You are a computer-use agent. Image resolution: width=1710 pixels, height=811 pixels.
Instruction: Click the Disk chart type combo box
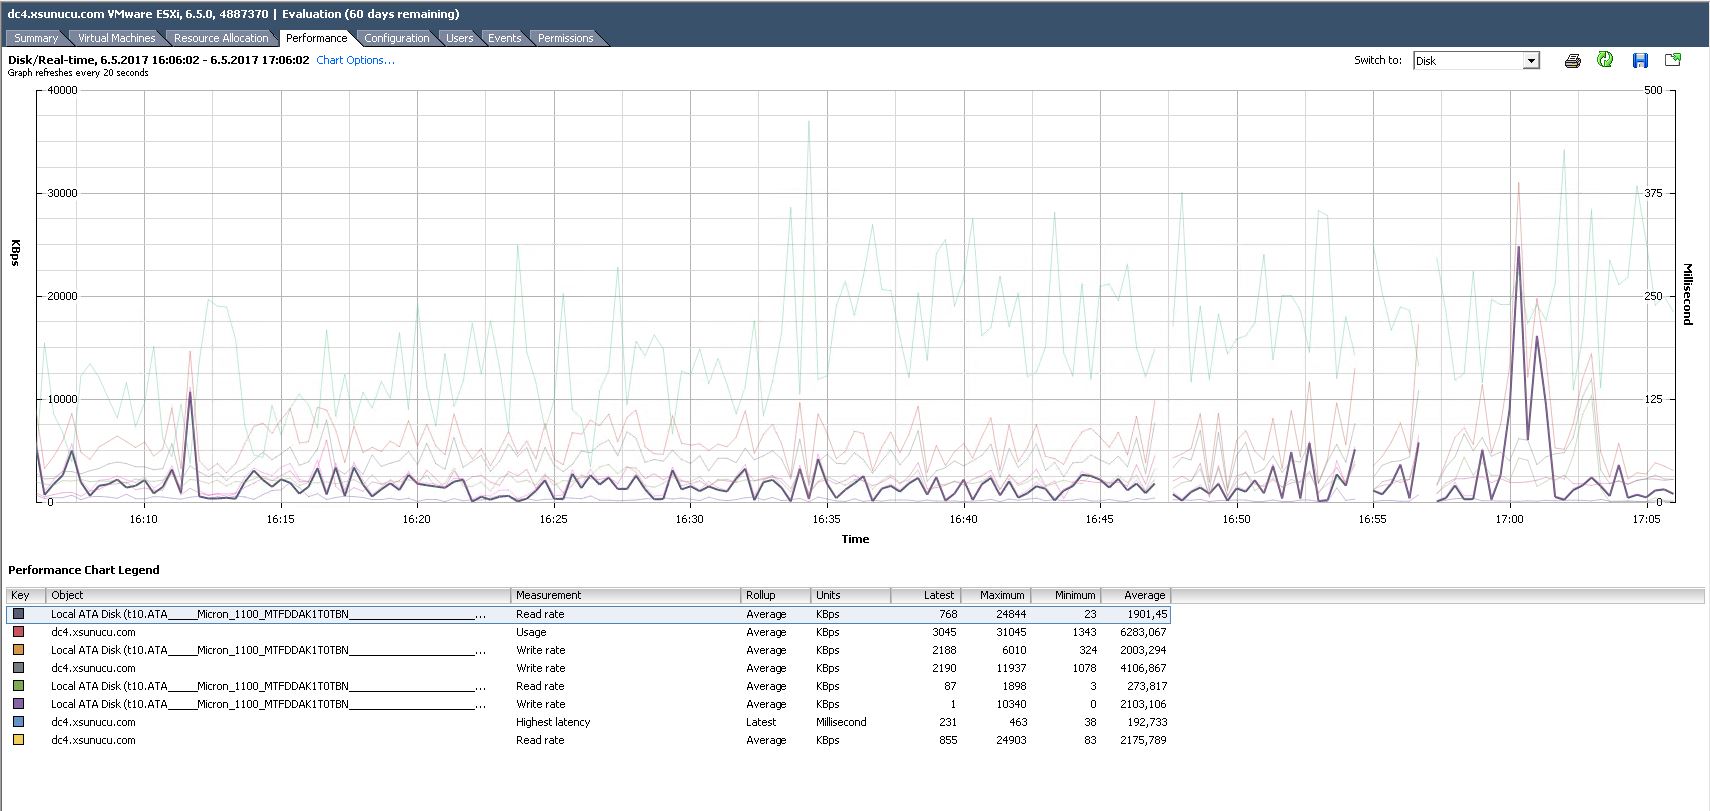1467,61
